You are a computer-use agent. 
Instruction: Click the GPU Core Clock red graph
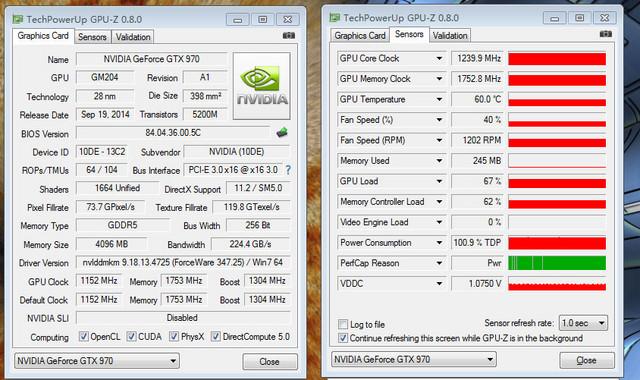tap(557, 58)
